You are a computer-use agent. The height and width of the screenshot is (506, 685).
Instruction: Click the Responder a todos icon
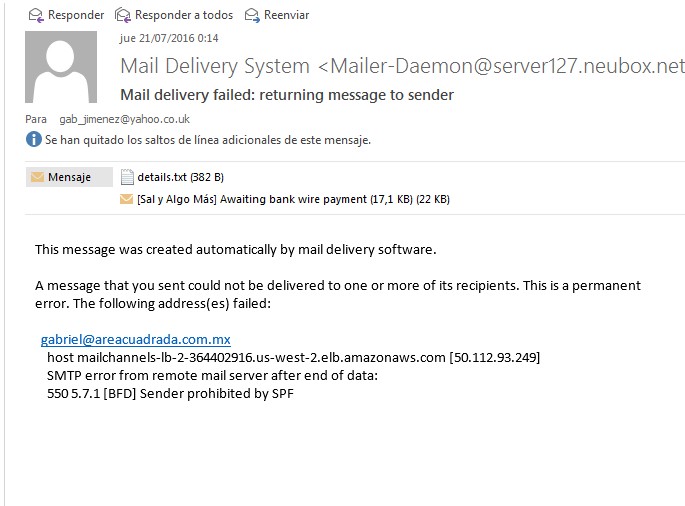click(124, 15)
